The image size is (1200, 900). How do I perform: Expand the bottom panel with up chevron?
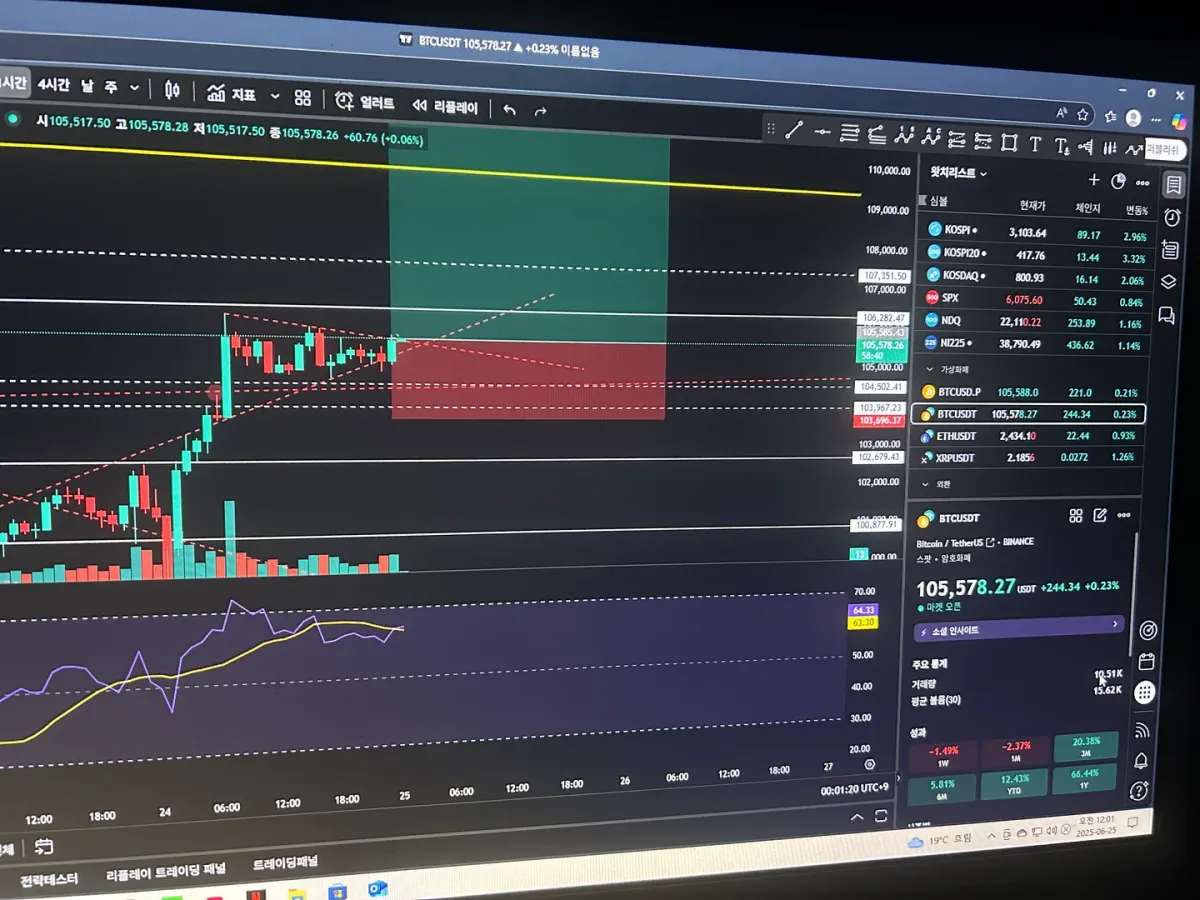point(857,818)
